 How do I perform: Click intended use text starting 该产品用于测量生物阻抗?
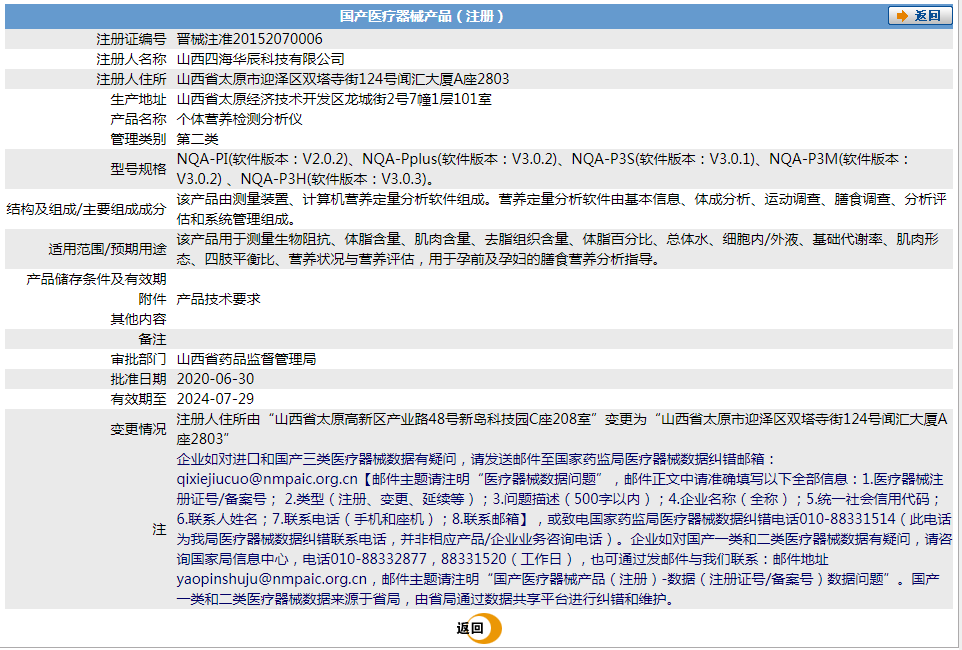pos(558,249)
